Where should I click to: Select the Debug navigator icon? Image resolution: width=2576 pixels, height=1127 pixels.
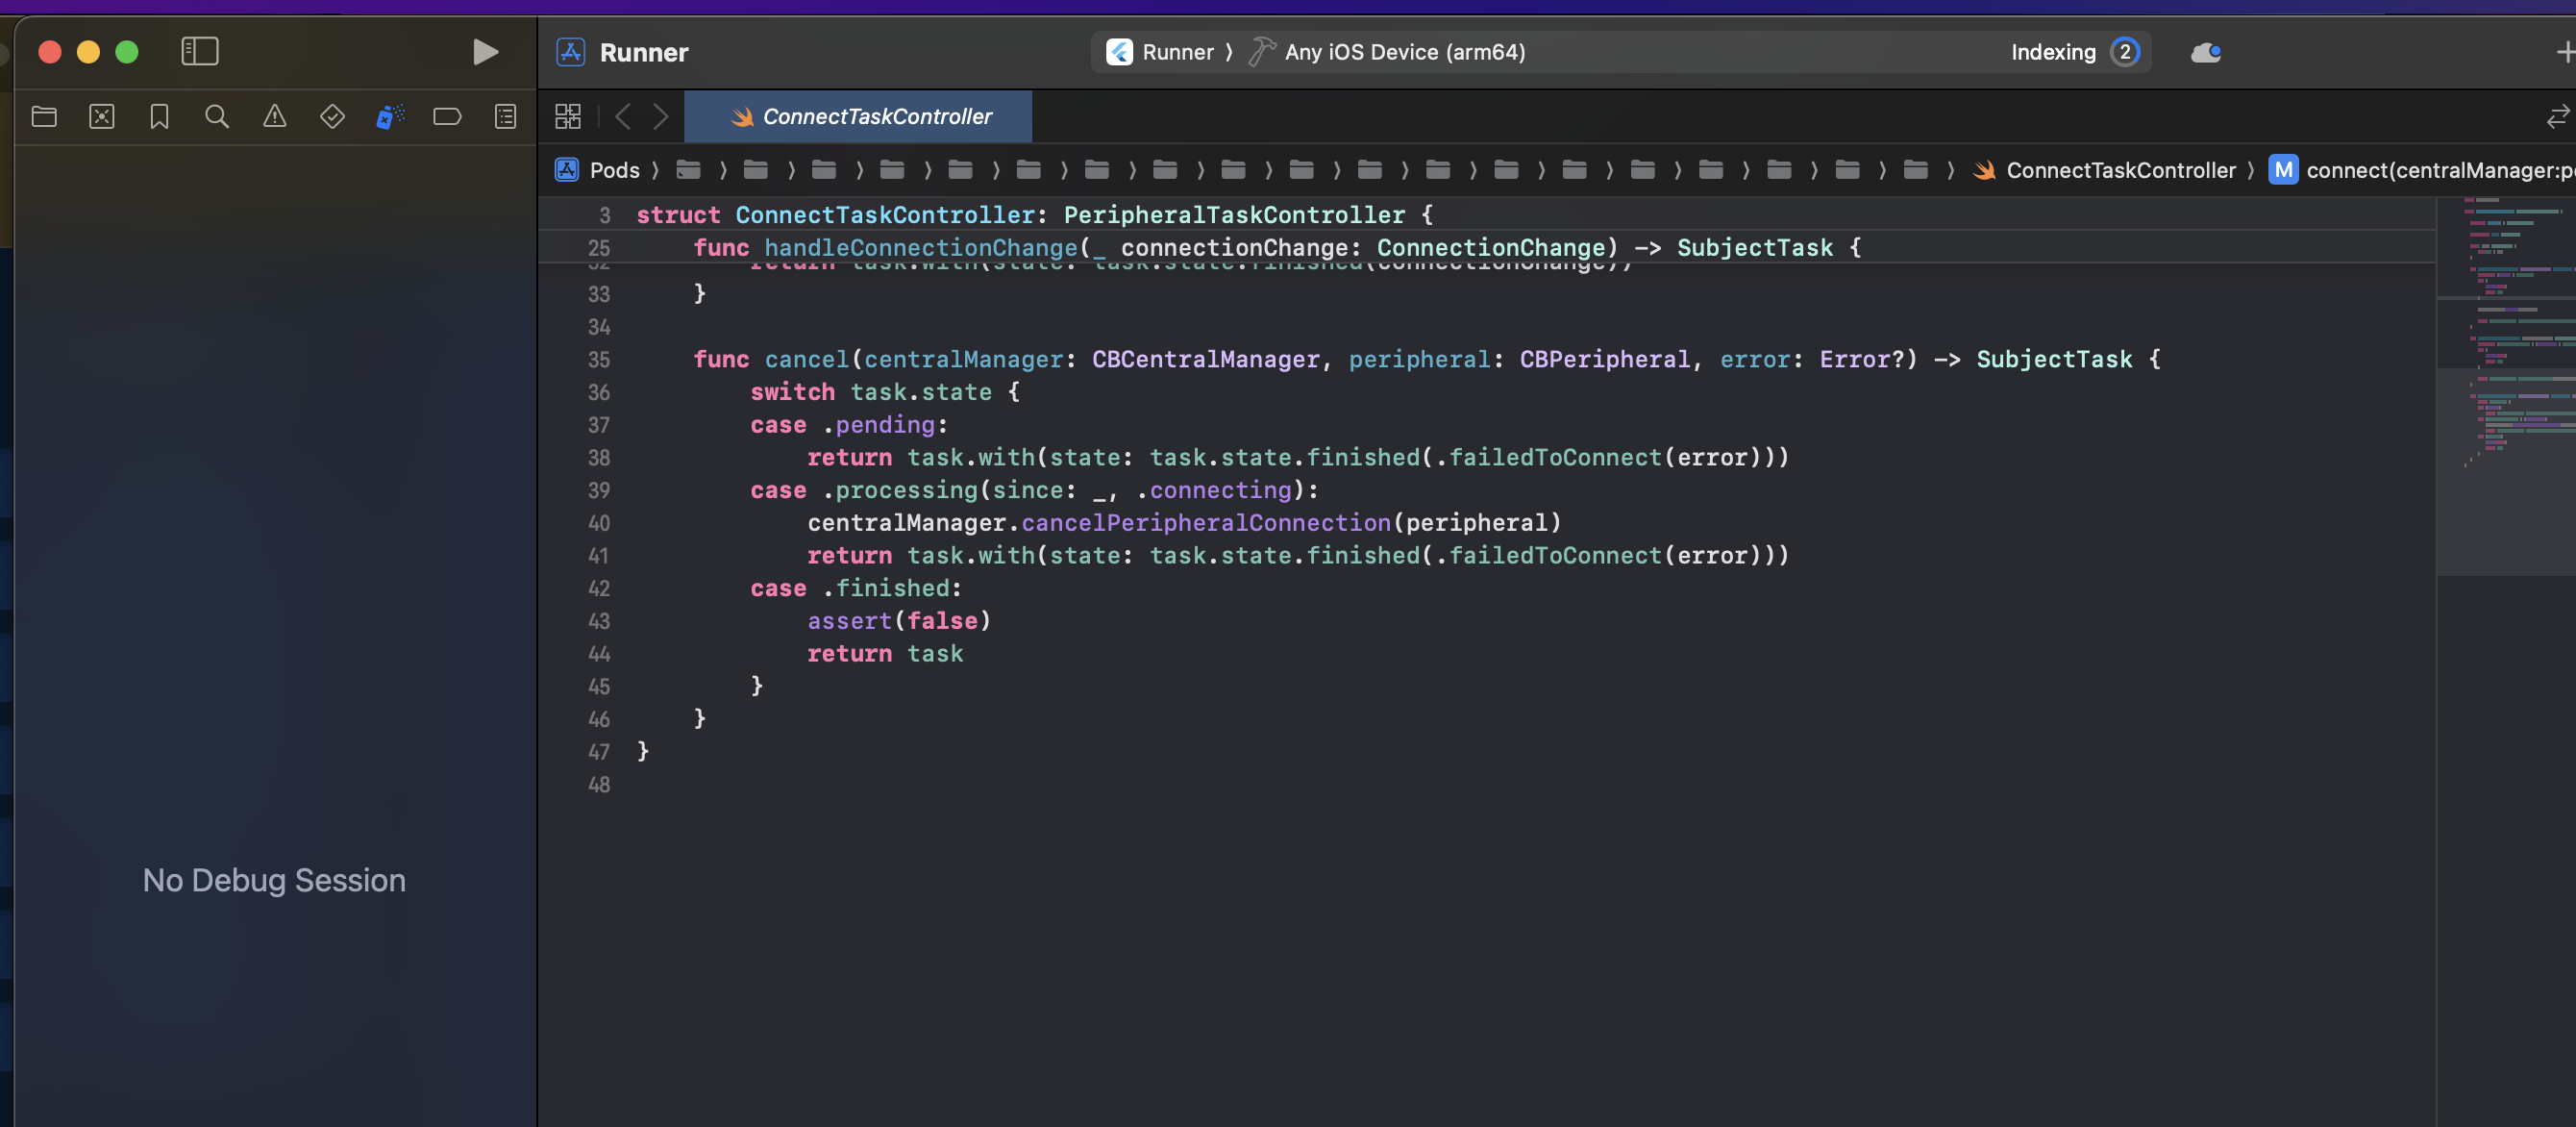(390, 117)
